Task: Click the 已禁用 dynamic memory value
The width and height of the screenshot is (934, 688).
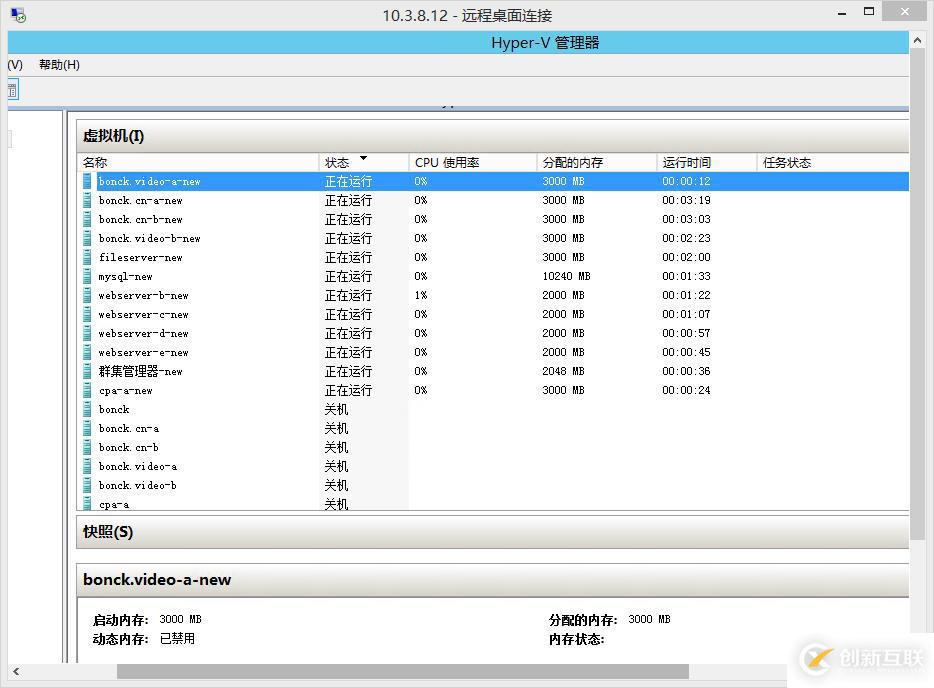Action: [x=177, y=639]
